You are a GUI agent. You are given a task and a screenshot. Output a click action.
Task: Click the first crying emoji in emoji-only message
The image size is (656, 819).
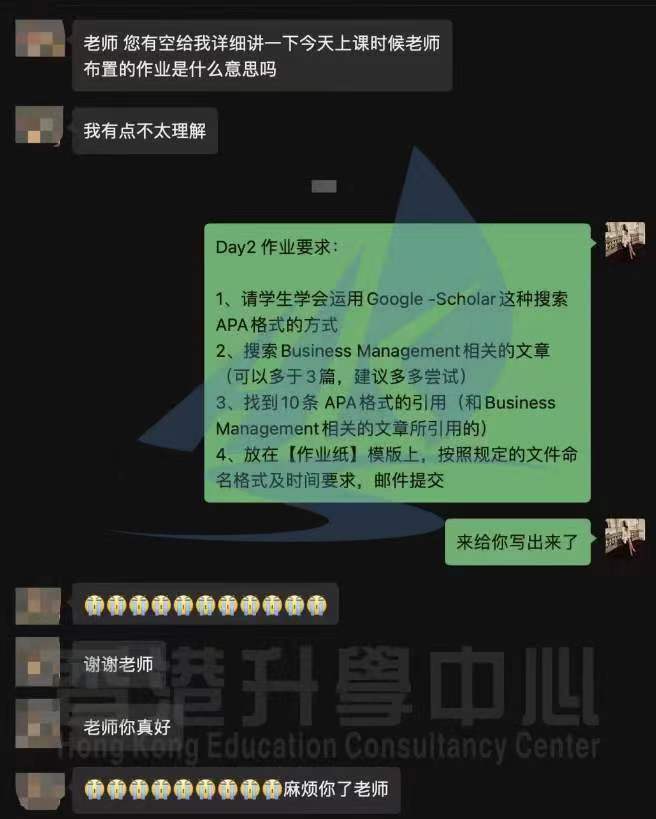[x=95, y=605]
